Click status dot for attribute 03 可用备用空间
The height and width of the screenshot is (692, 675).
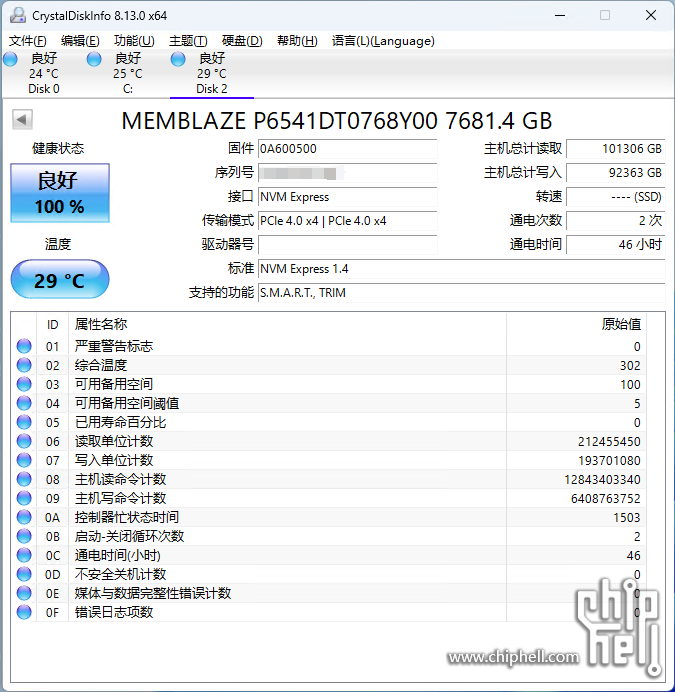coord(24,384)
